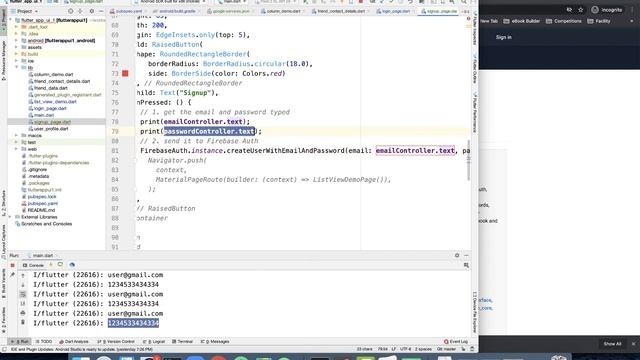640x360 pixels.
Task: Collapse the flutter_app_ui_1 root folder
Action: point(11,20)
